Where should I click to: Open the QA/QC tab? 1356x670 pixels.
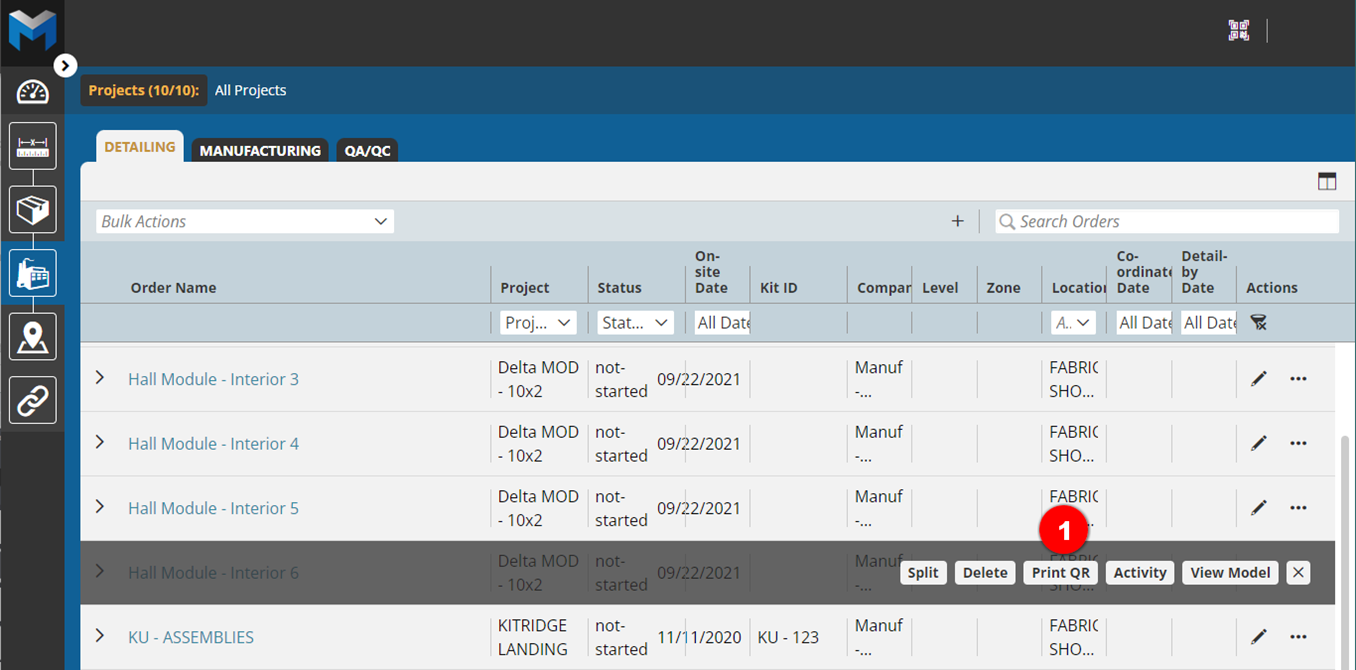tap(366, 150)
